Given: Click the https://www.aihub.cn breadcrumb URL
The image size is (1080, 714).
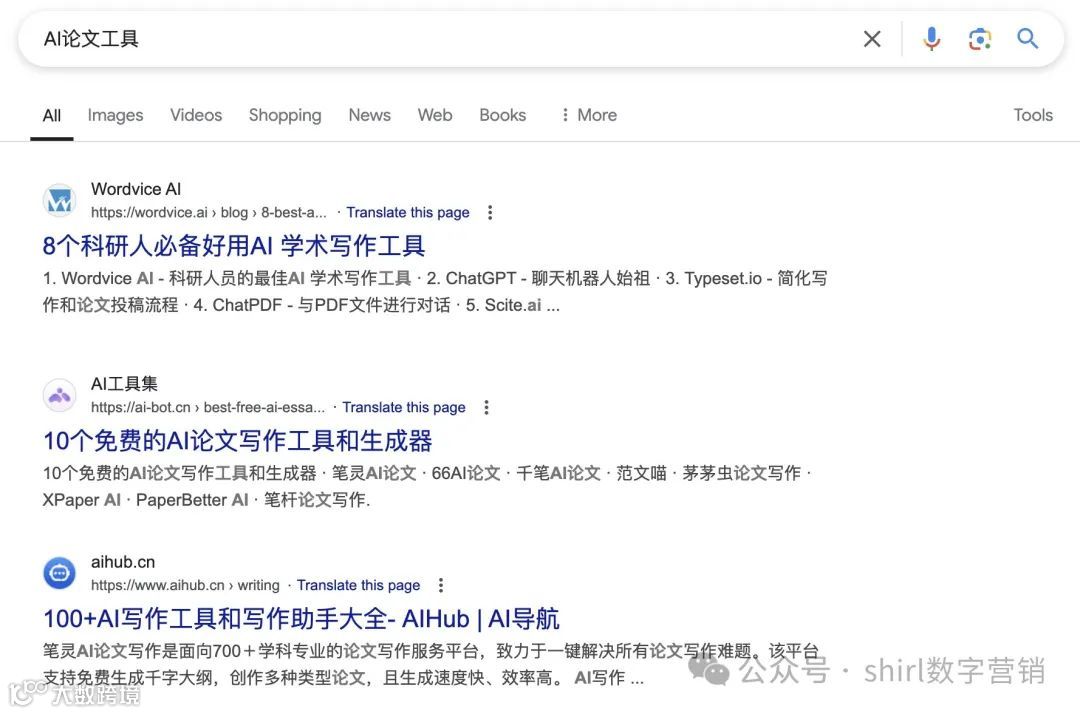Looking at the screenshot, I should 185,585.
